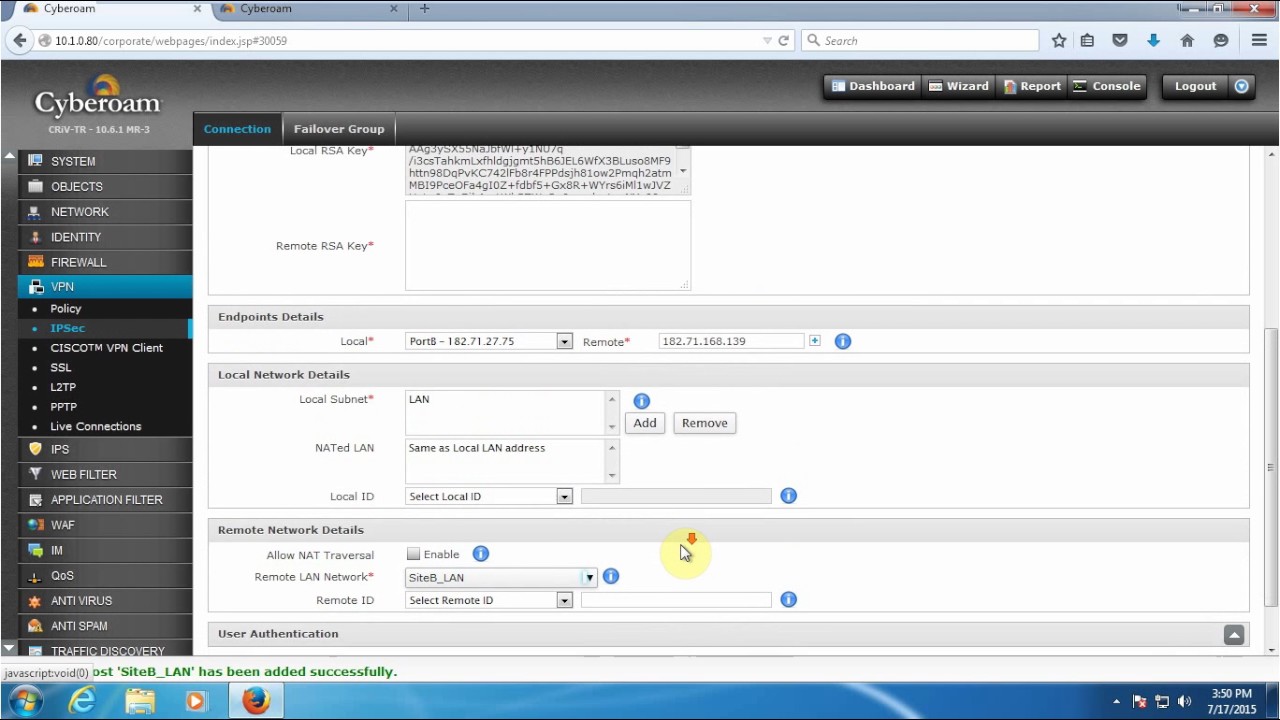
Task: Open address bar history dropdown
Action: 767,41
